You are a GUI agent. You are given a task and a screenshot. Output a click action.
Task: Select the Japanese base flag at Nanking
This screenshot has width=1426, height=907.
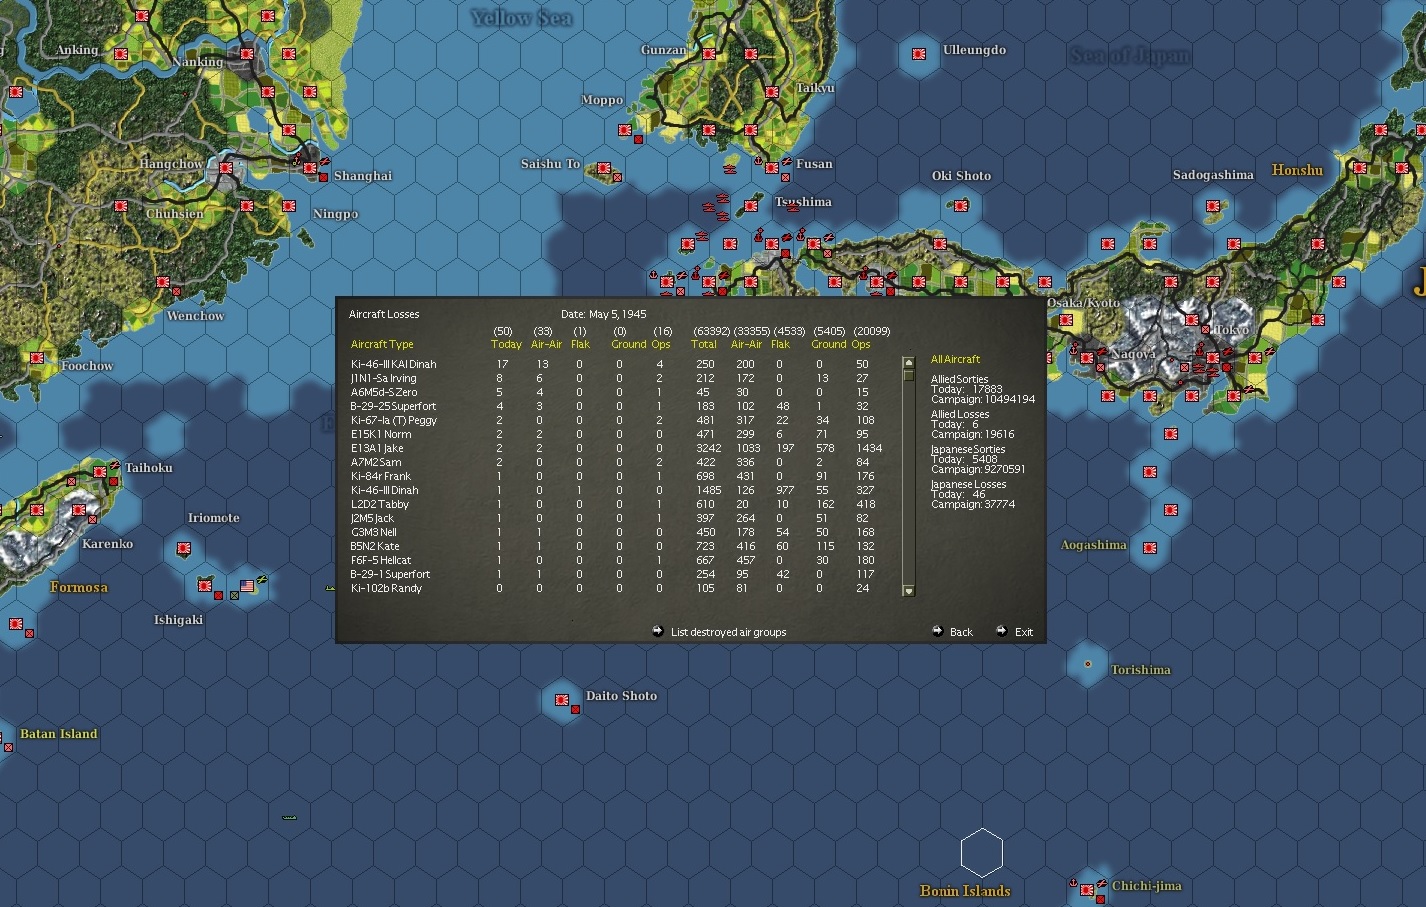pos(247,54)
